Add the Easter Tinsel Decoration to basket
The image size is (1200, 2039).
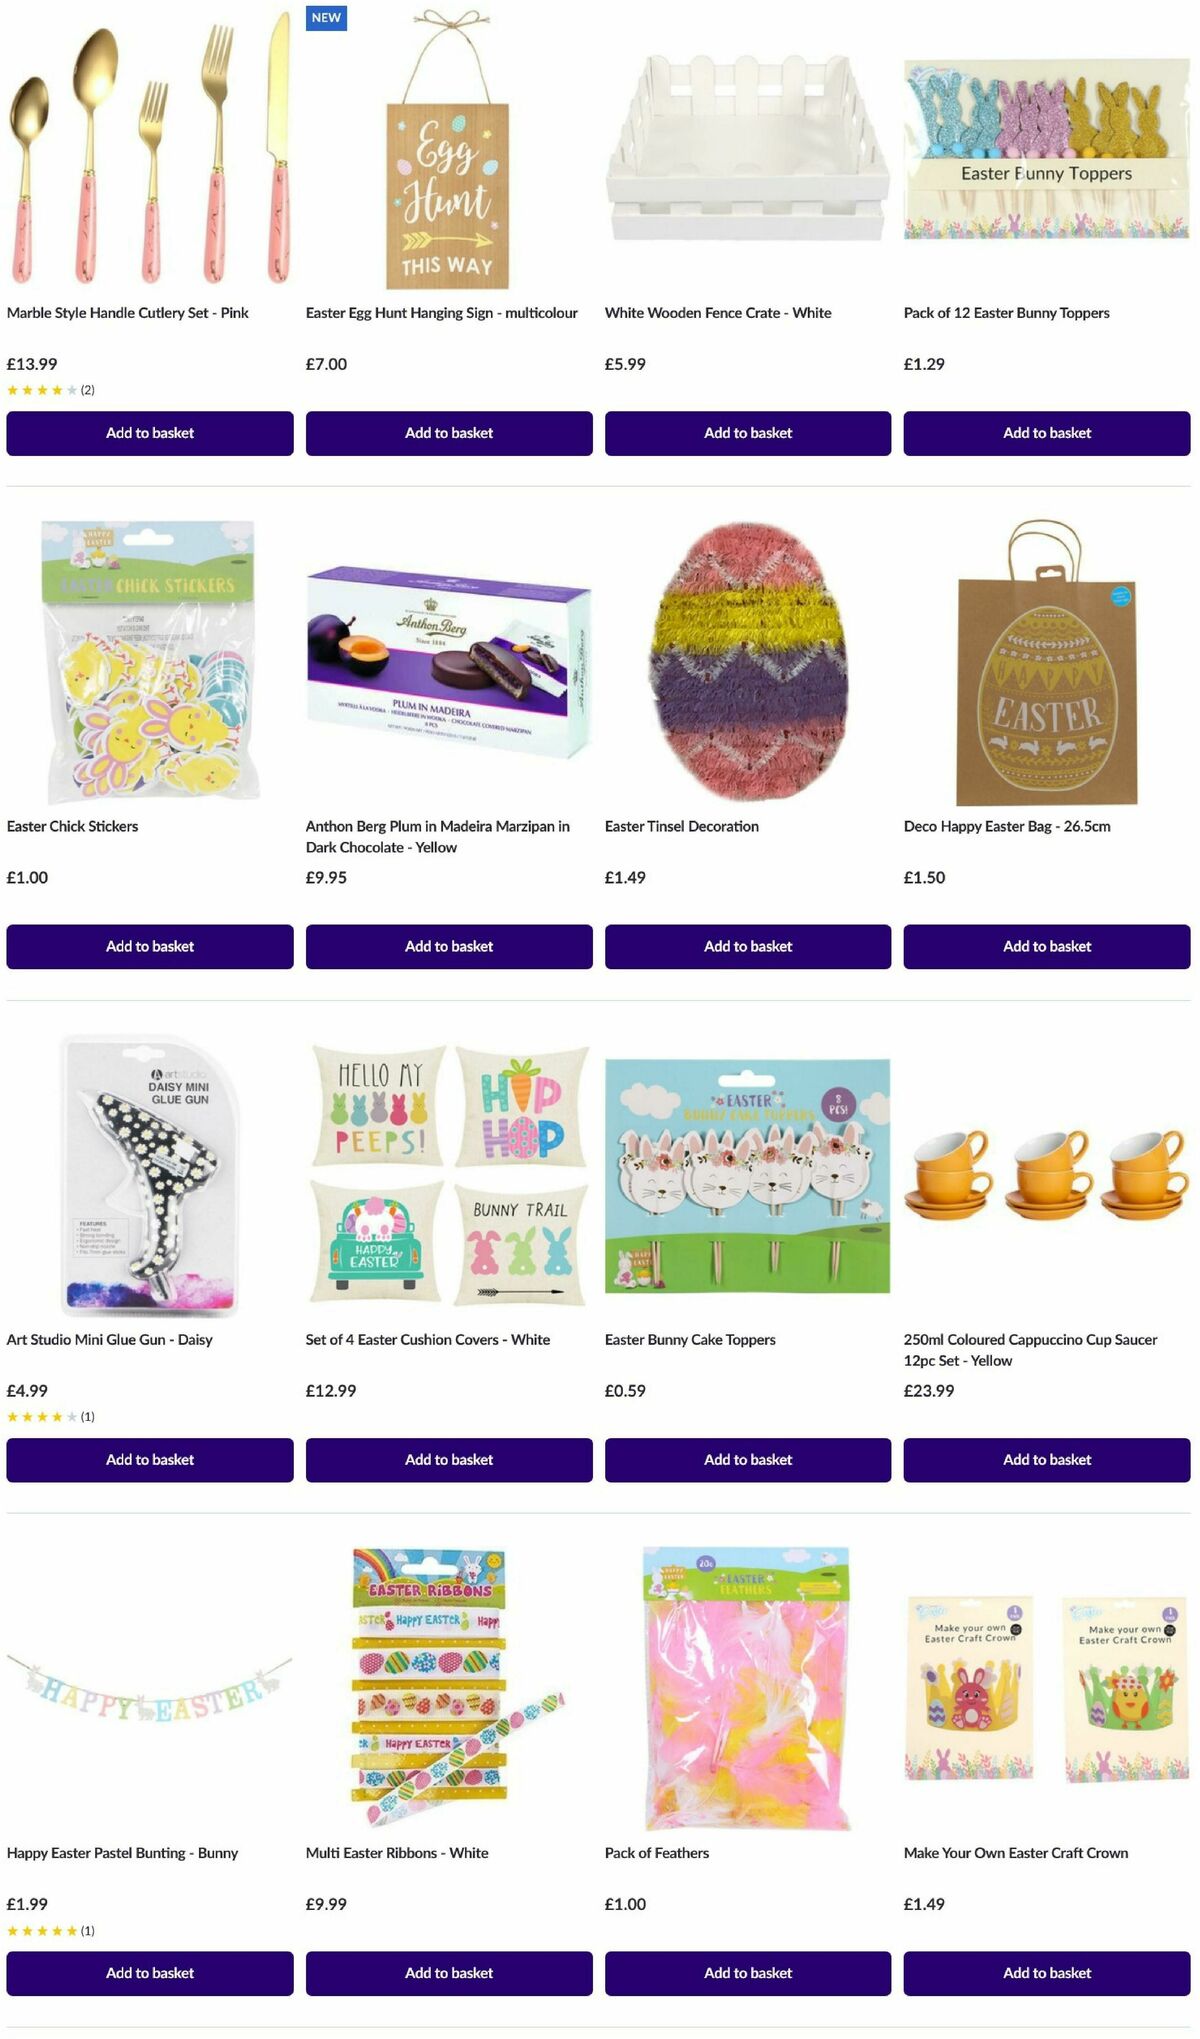click(x=748, y=946)
